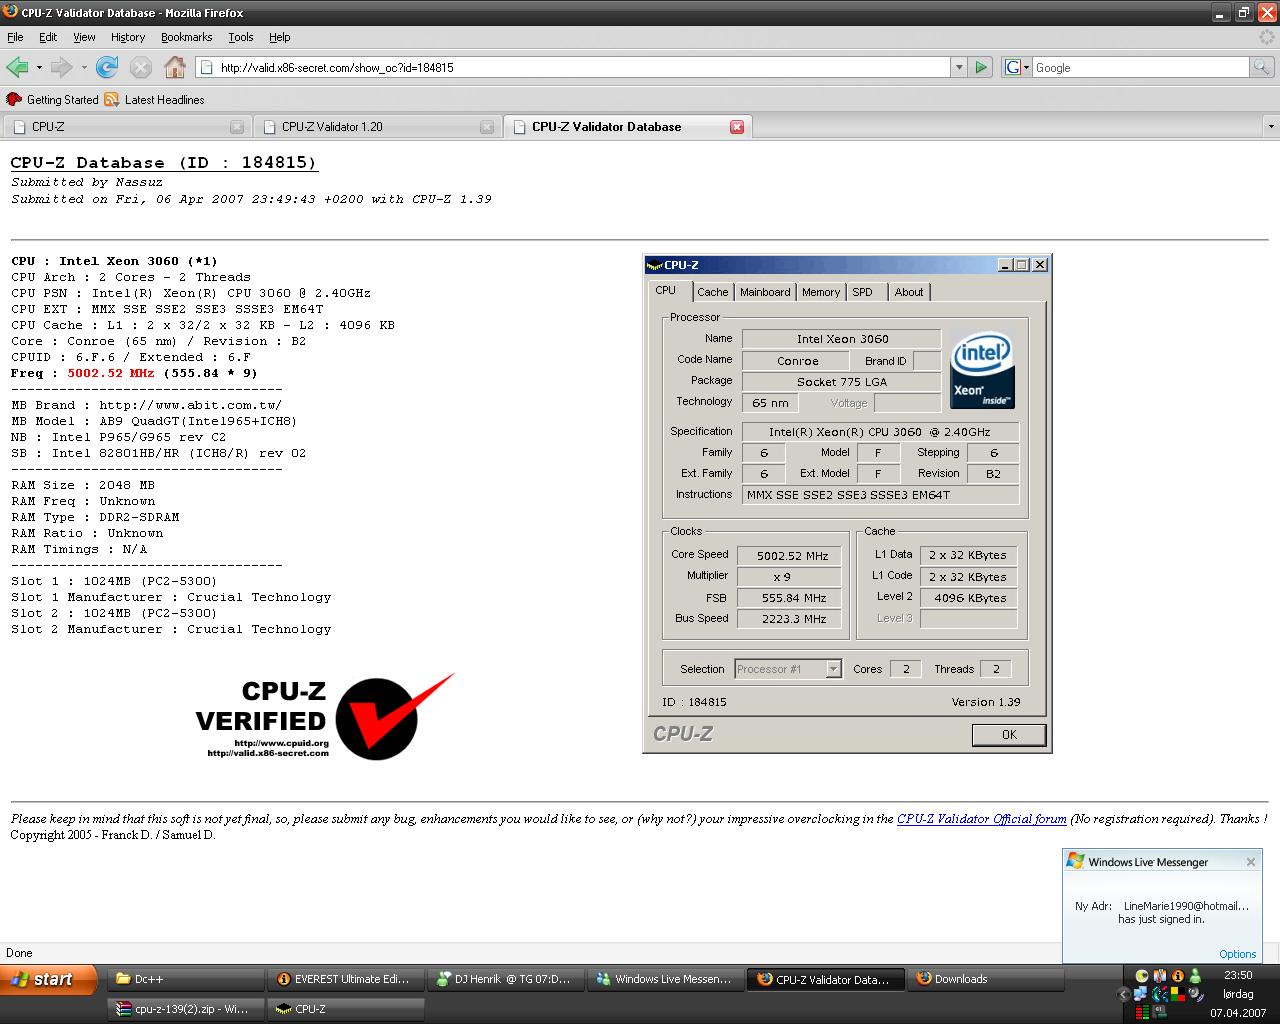Click the Latest Headlines RSS icon
The height and width of the screenshot is (1024, 1280).
point(112,100)
